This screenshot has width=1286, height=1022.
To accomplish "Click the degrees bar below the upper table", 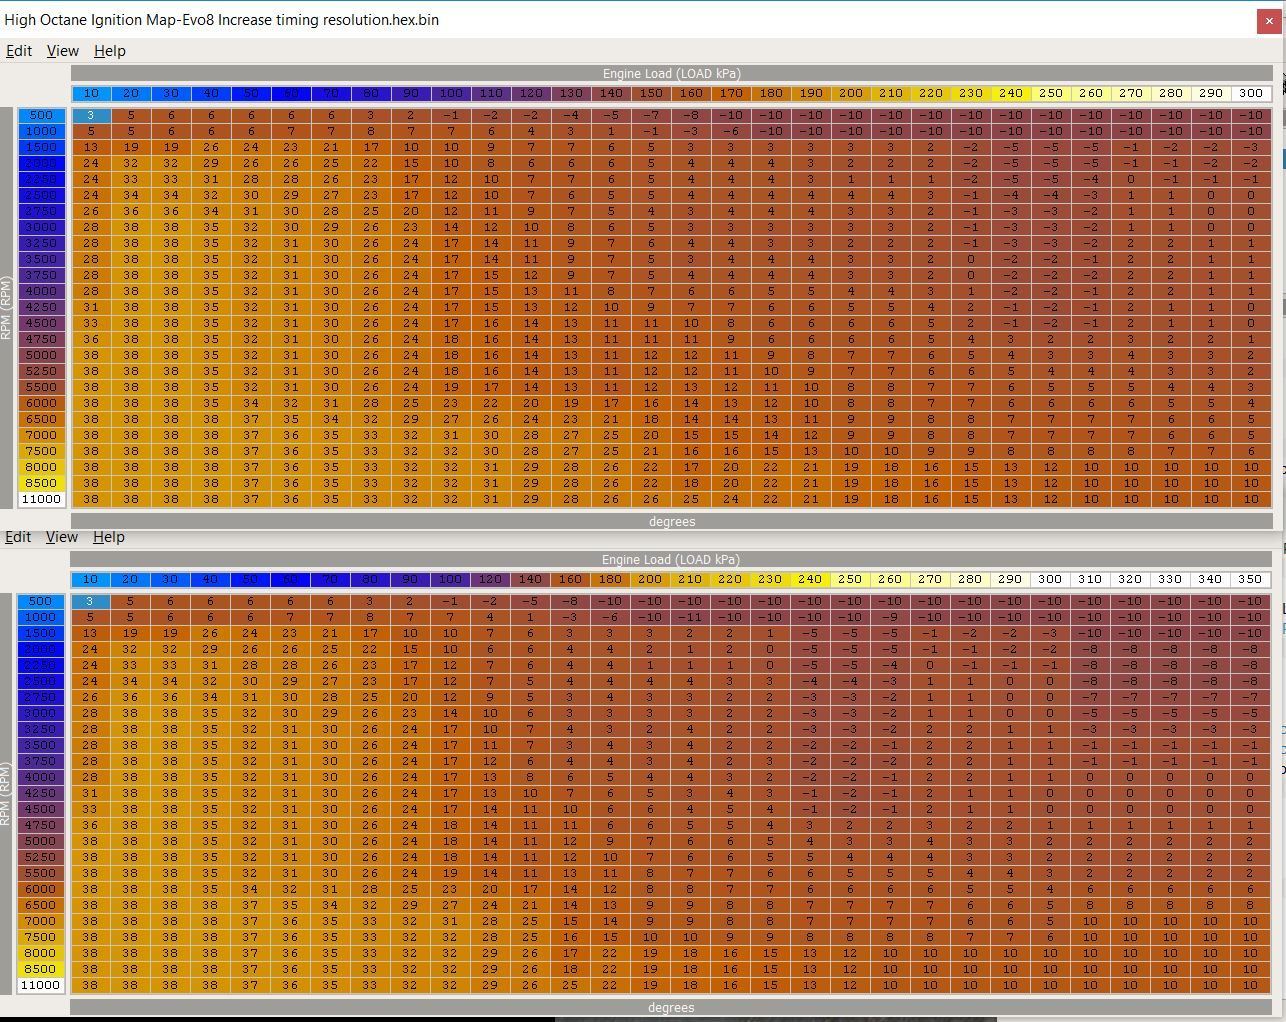I will point(671,521).
